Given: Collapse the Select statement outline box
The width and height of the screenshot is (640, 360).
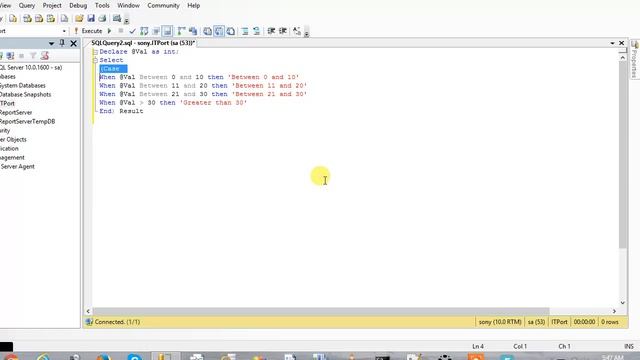Looking at the screenshot, I should point(95,60).
